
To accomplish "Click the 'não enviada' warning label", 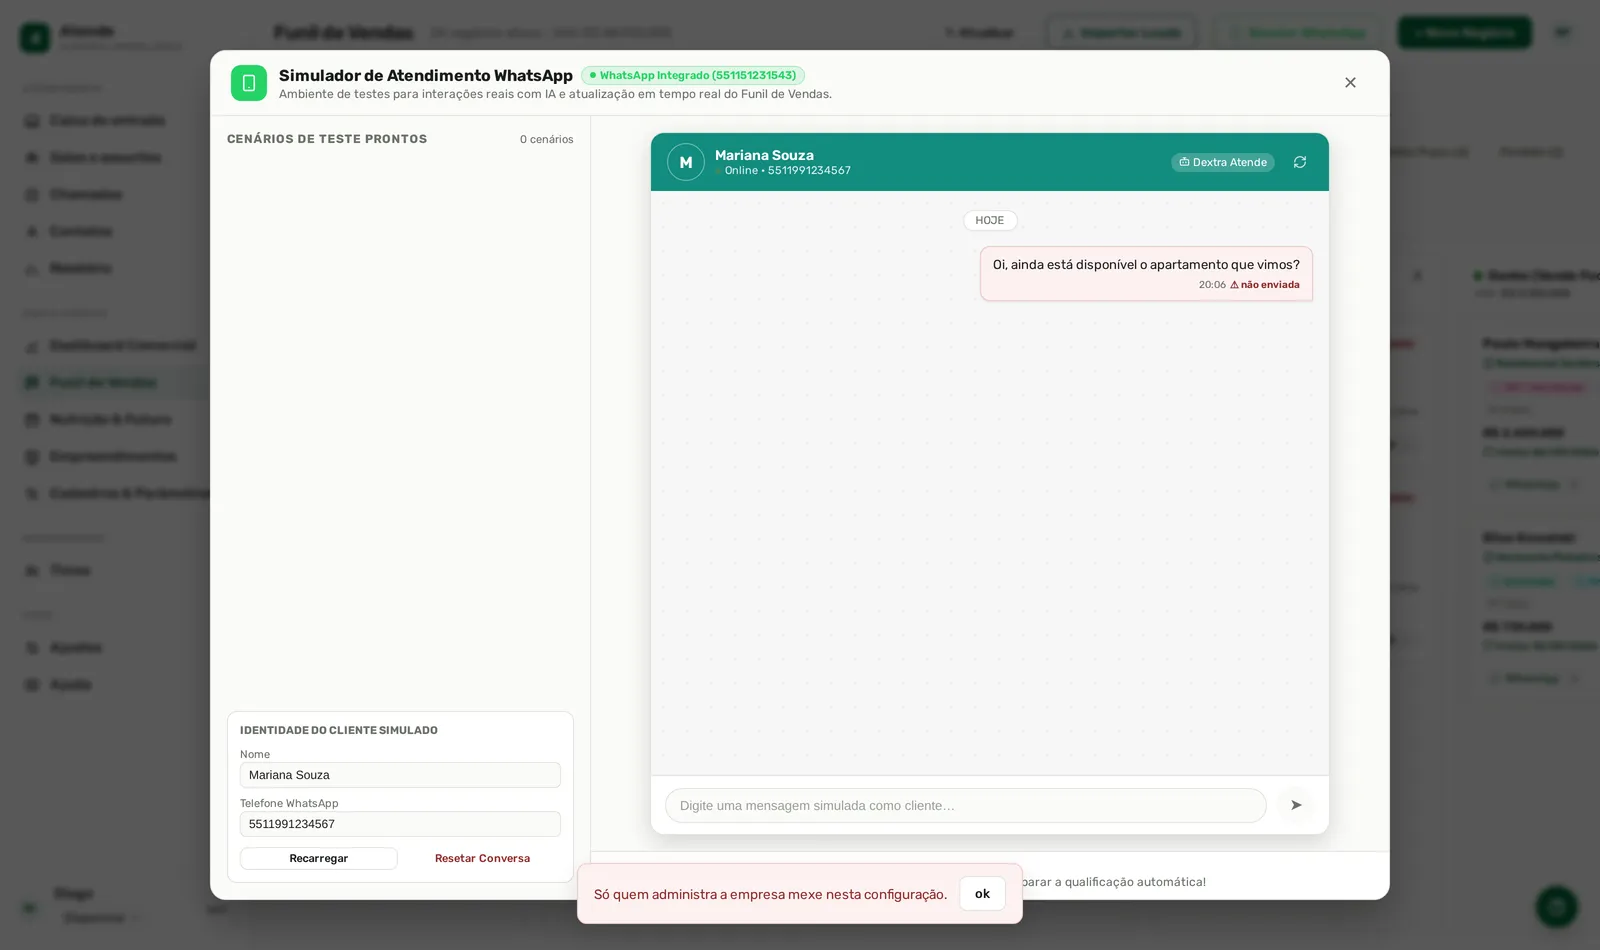I will [1265, 285].
